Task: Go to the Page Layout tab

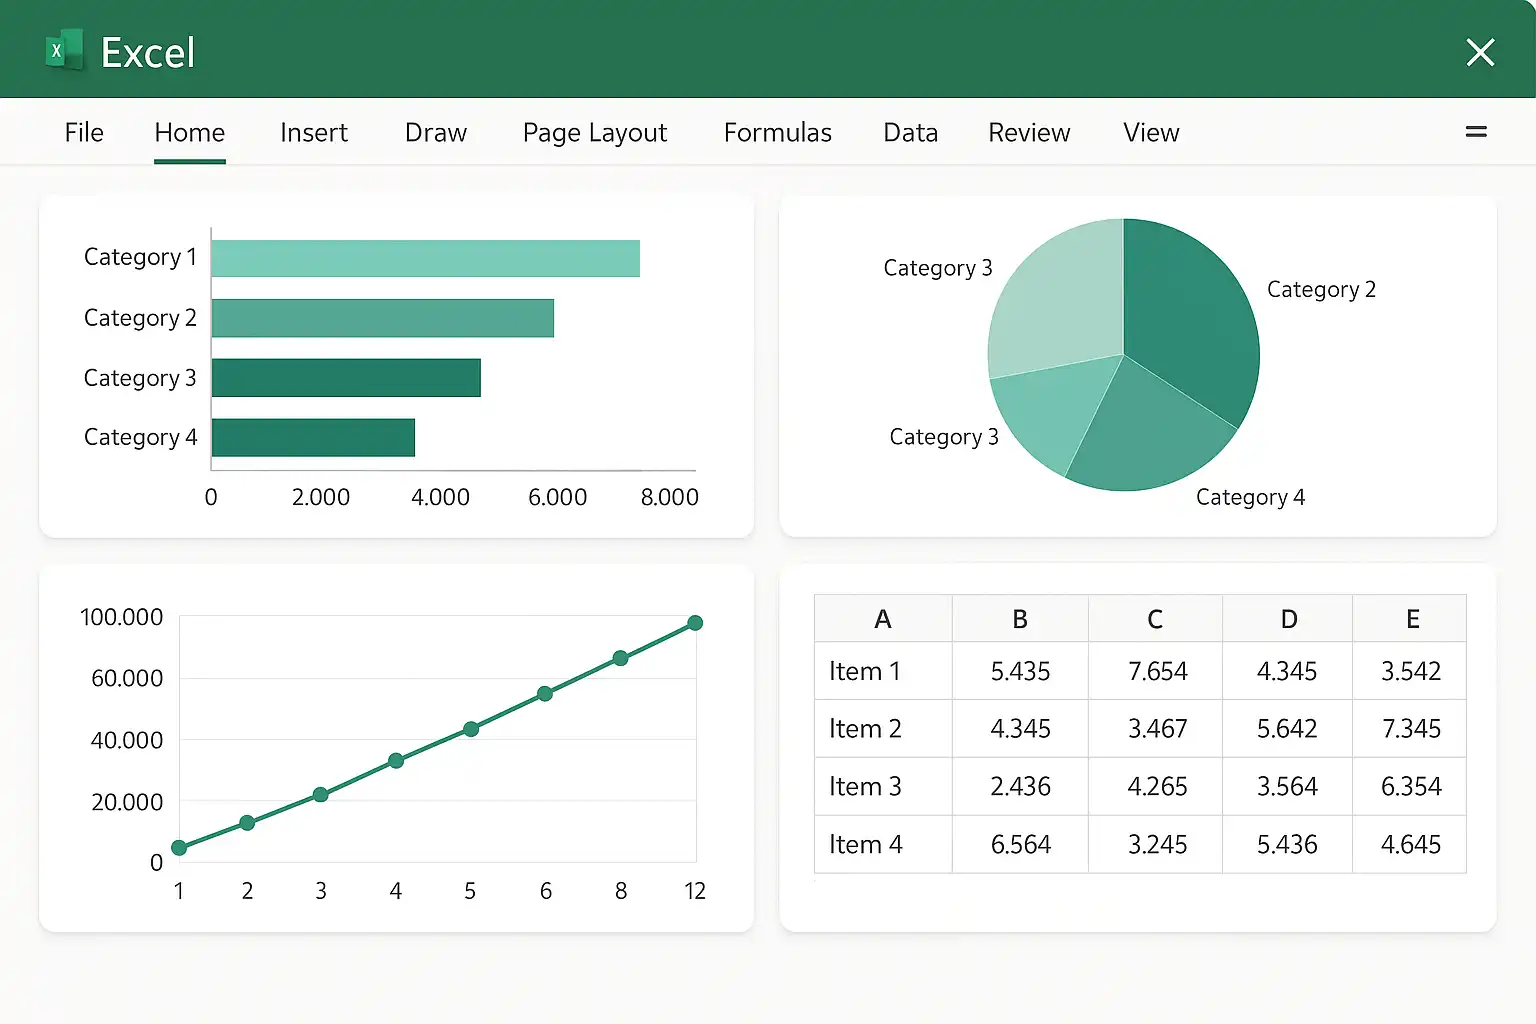Action: point(594,133)
